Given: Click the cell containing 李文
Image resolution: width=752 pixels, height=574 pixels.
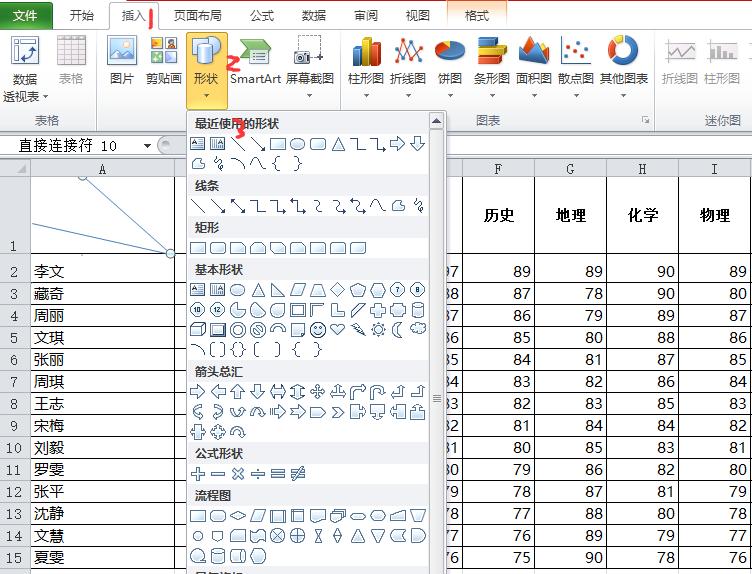Looking at the screenshot, I should tap(103, 272).
